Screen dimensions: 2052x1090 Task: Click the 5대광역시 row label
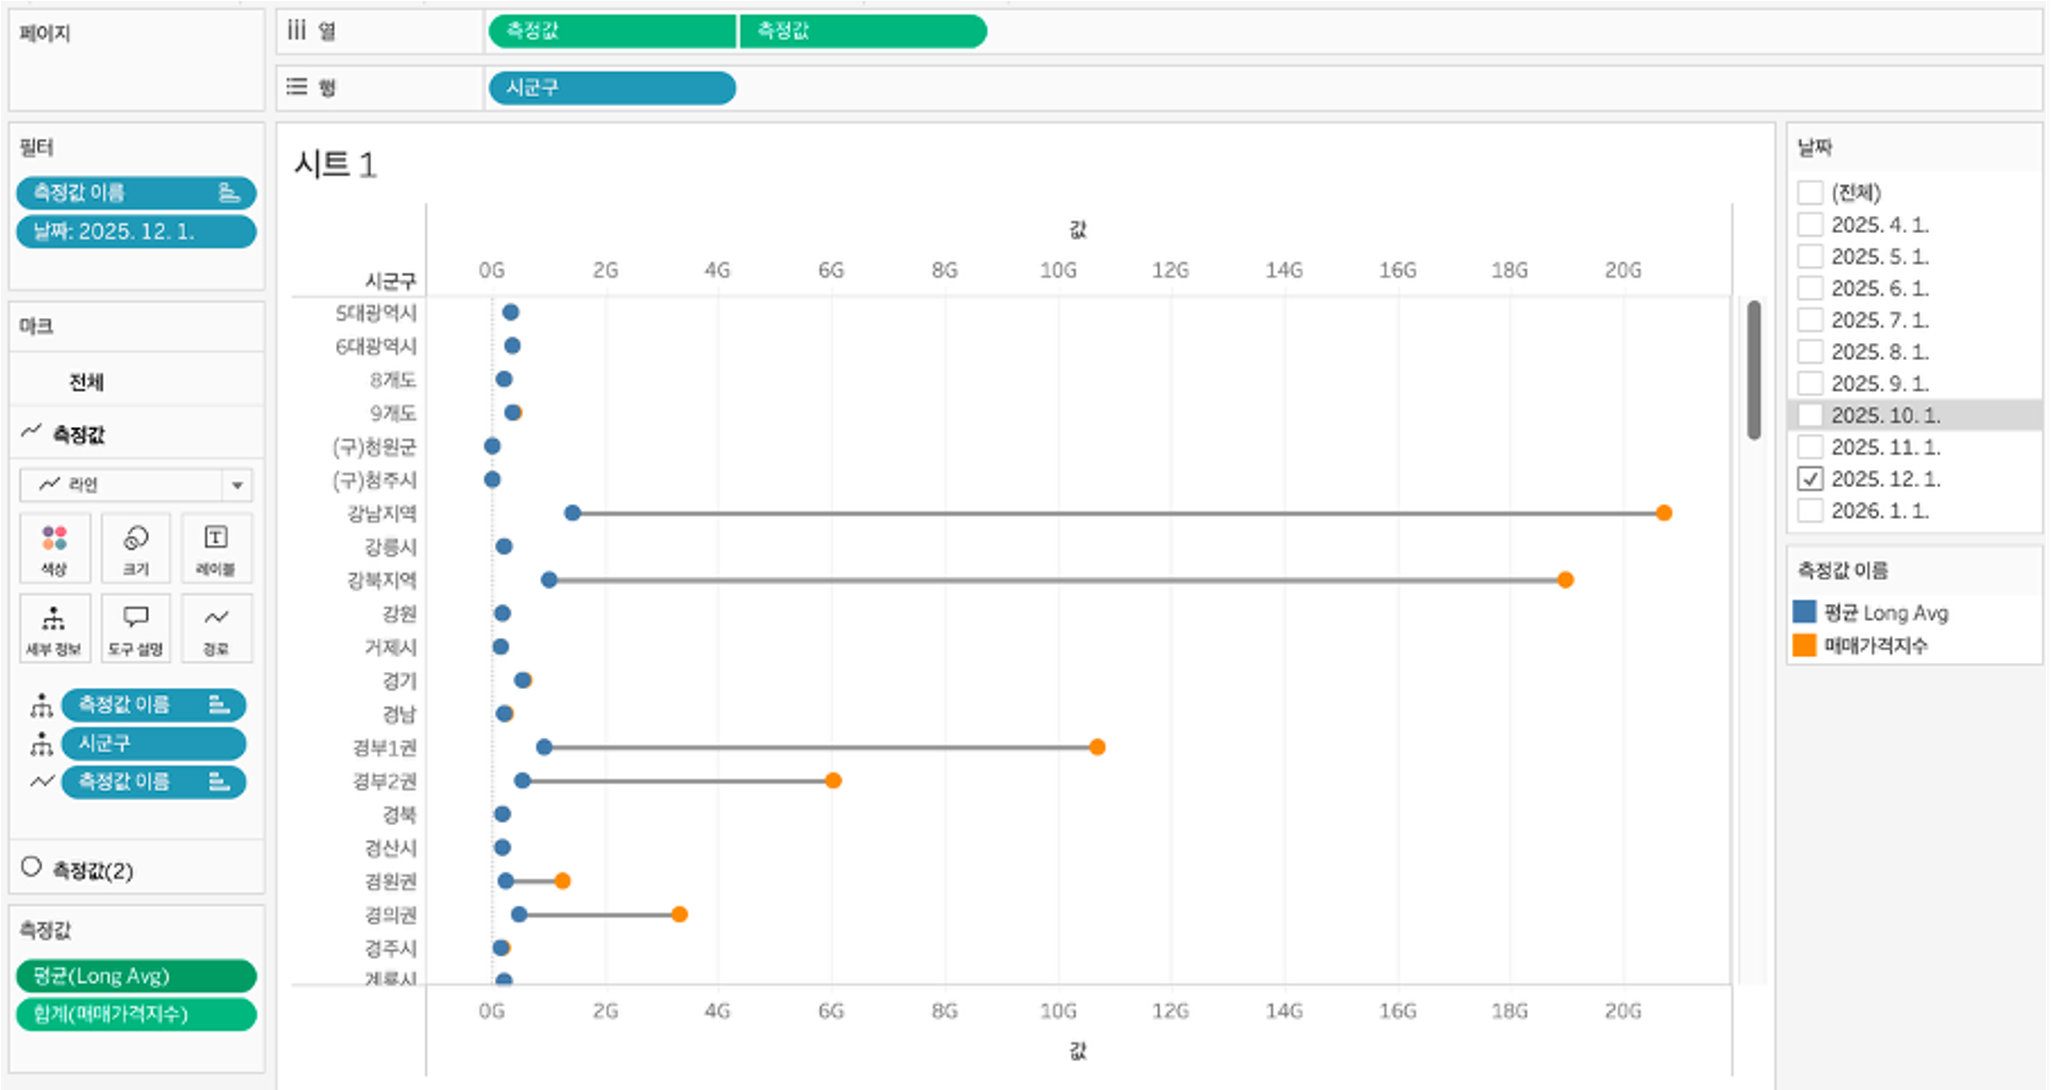click(376, 313)
